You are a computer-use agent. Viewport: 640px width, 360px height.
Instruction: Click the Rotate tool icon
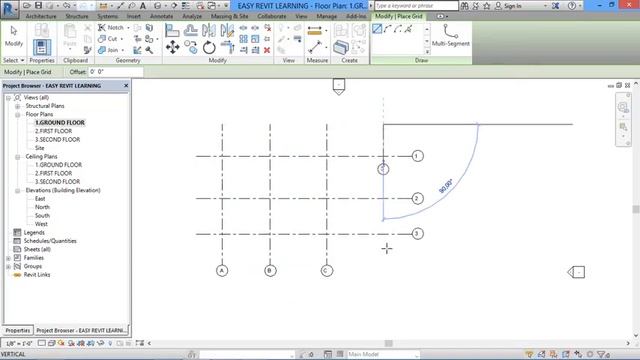pos(209,47)
